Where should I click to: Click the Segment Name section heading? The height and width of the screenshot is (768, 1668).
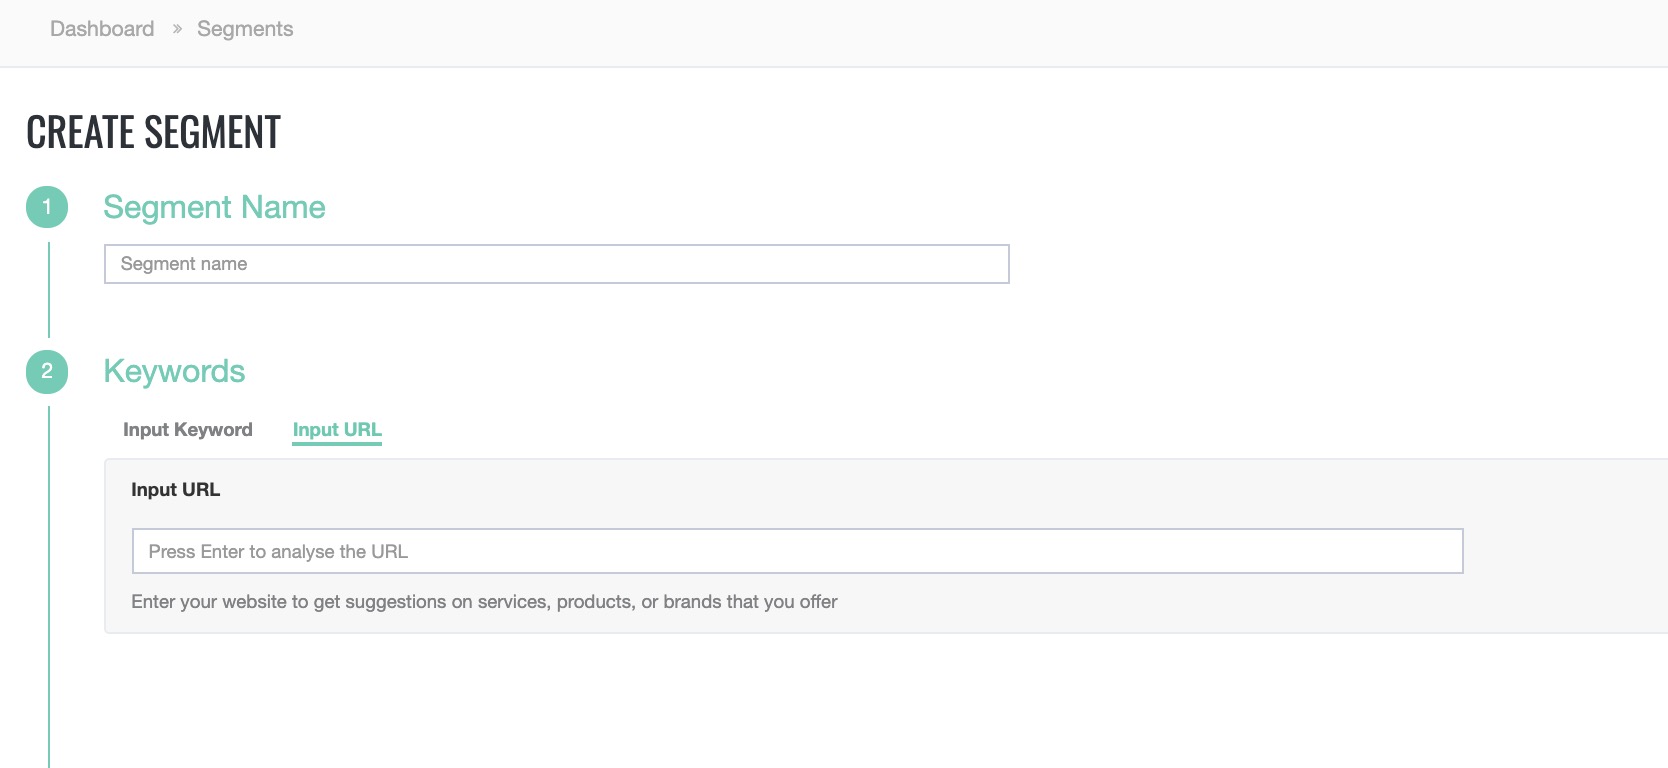214,207
